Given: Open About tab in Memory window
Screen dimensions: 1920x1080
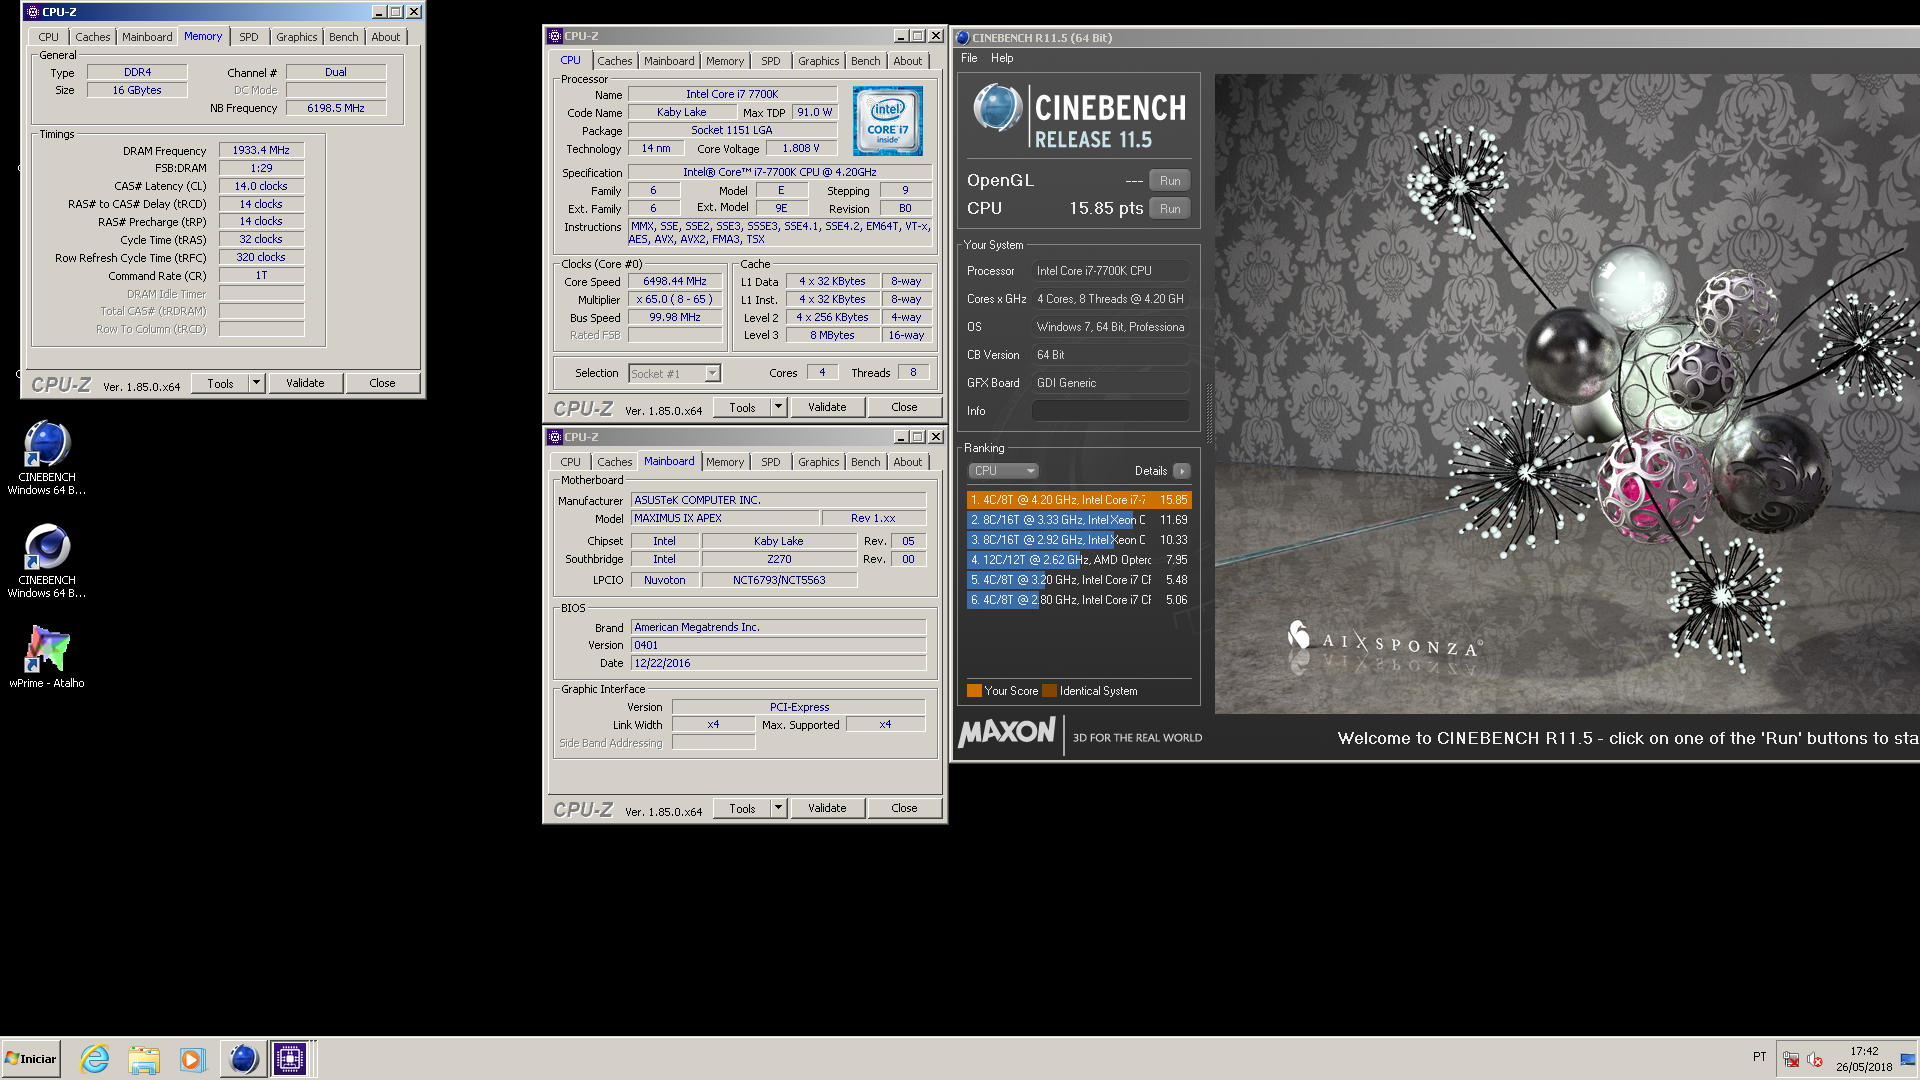Looking at the screenshot, I should [x=386, y=37].
